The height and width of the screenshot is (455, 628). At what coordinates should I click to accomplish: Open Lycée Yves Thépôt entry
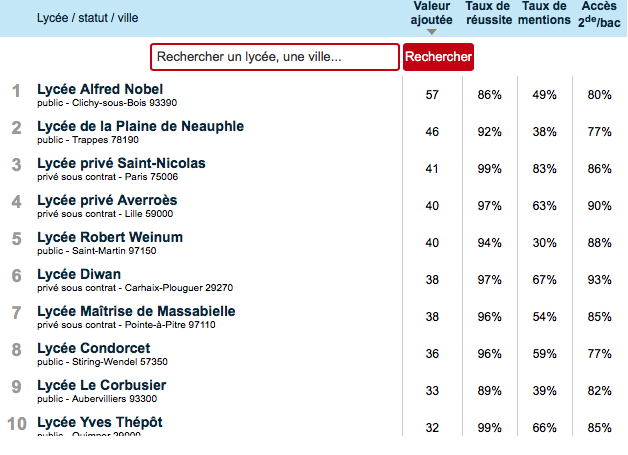point(100,422)
